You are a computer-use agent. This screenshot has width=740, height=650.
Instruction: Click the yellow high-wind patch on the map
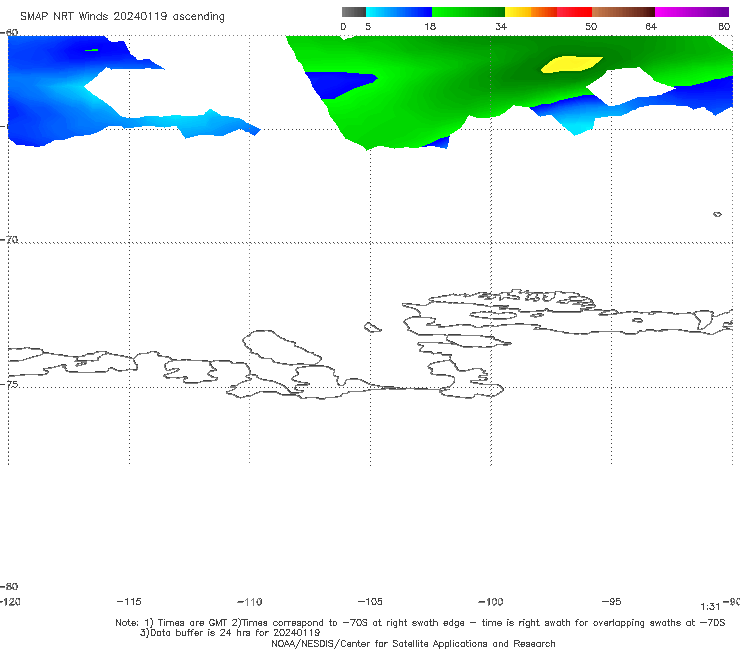coord(572,64)
